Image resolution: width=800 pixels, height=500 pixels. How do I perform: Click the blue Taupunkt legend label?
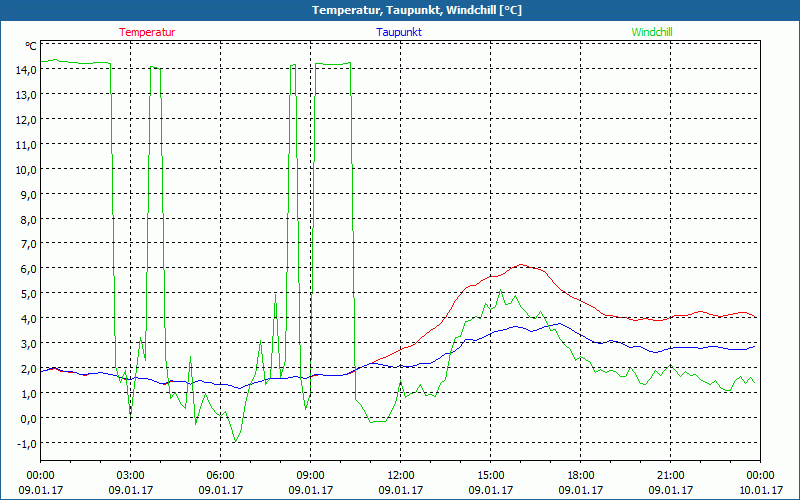399,32
